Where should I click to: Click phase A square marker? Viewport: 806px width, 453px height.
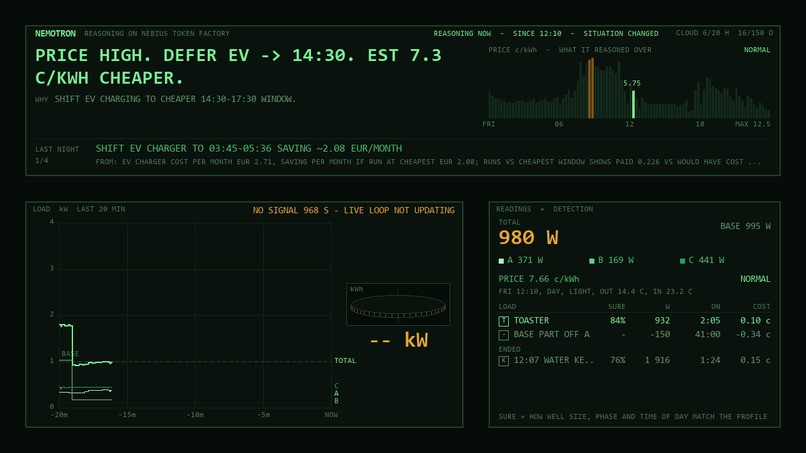click(501, 261)
